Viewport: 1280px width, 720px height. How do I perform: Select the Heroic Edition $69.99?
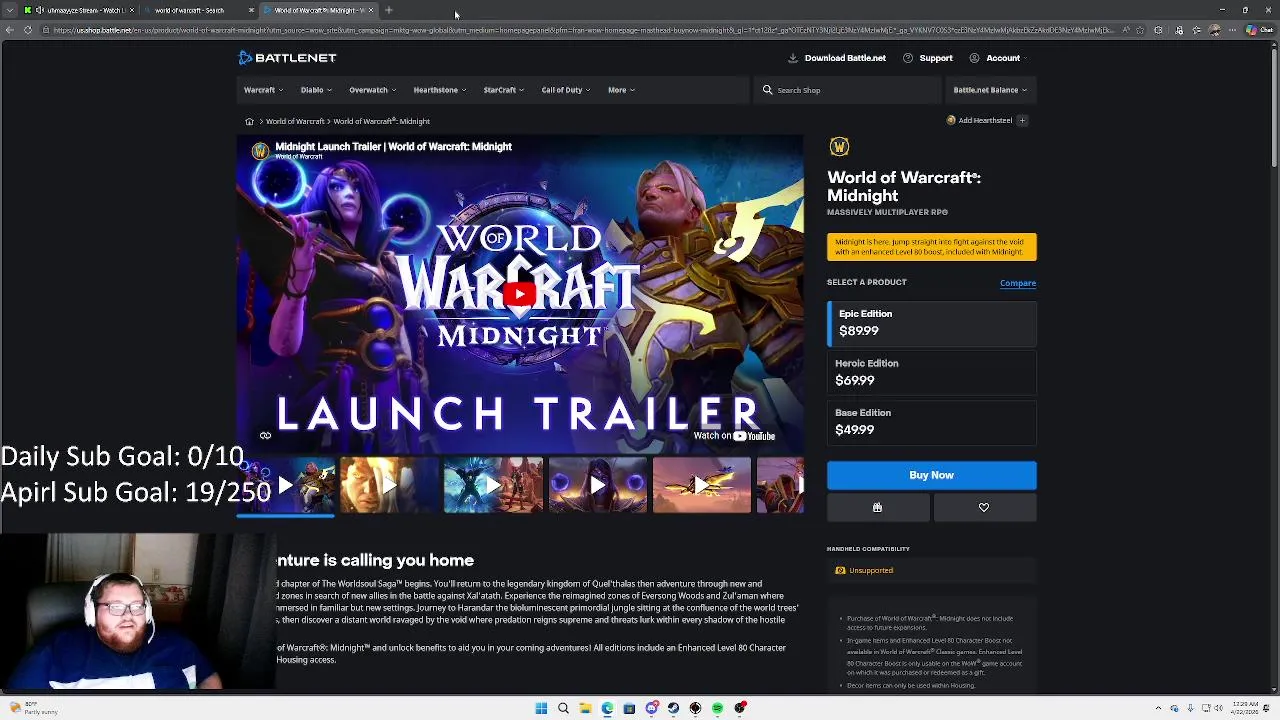(932, 372)
